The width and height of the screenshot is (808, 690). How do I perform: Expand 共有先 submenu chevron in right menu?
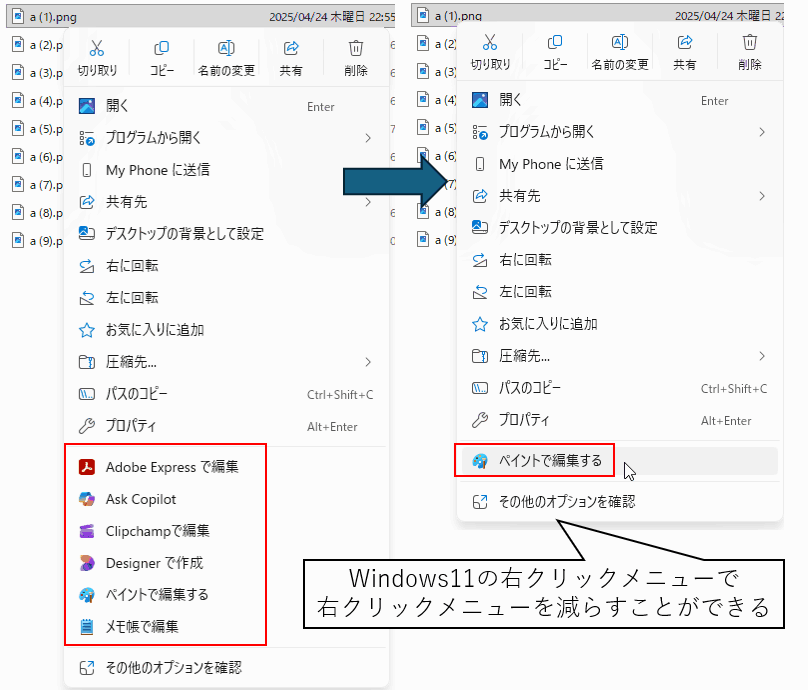click(x=762, y=196)
